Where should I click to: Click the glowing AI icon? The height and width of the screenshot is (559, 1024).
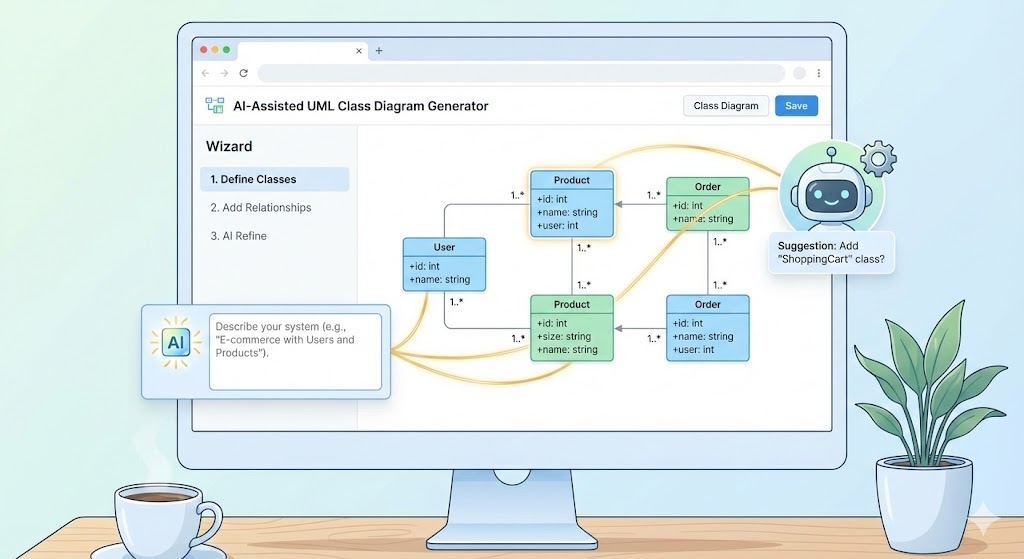175,343
